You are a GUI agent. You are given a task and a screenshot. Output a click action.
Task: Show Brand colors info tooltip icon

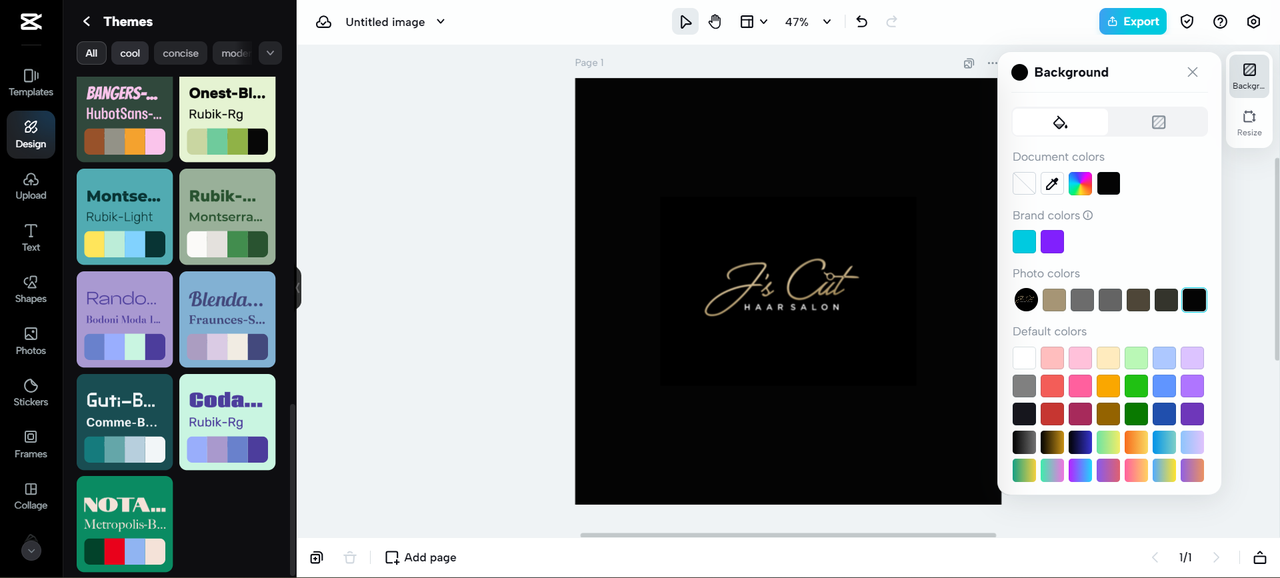point(1088,215)
